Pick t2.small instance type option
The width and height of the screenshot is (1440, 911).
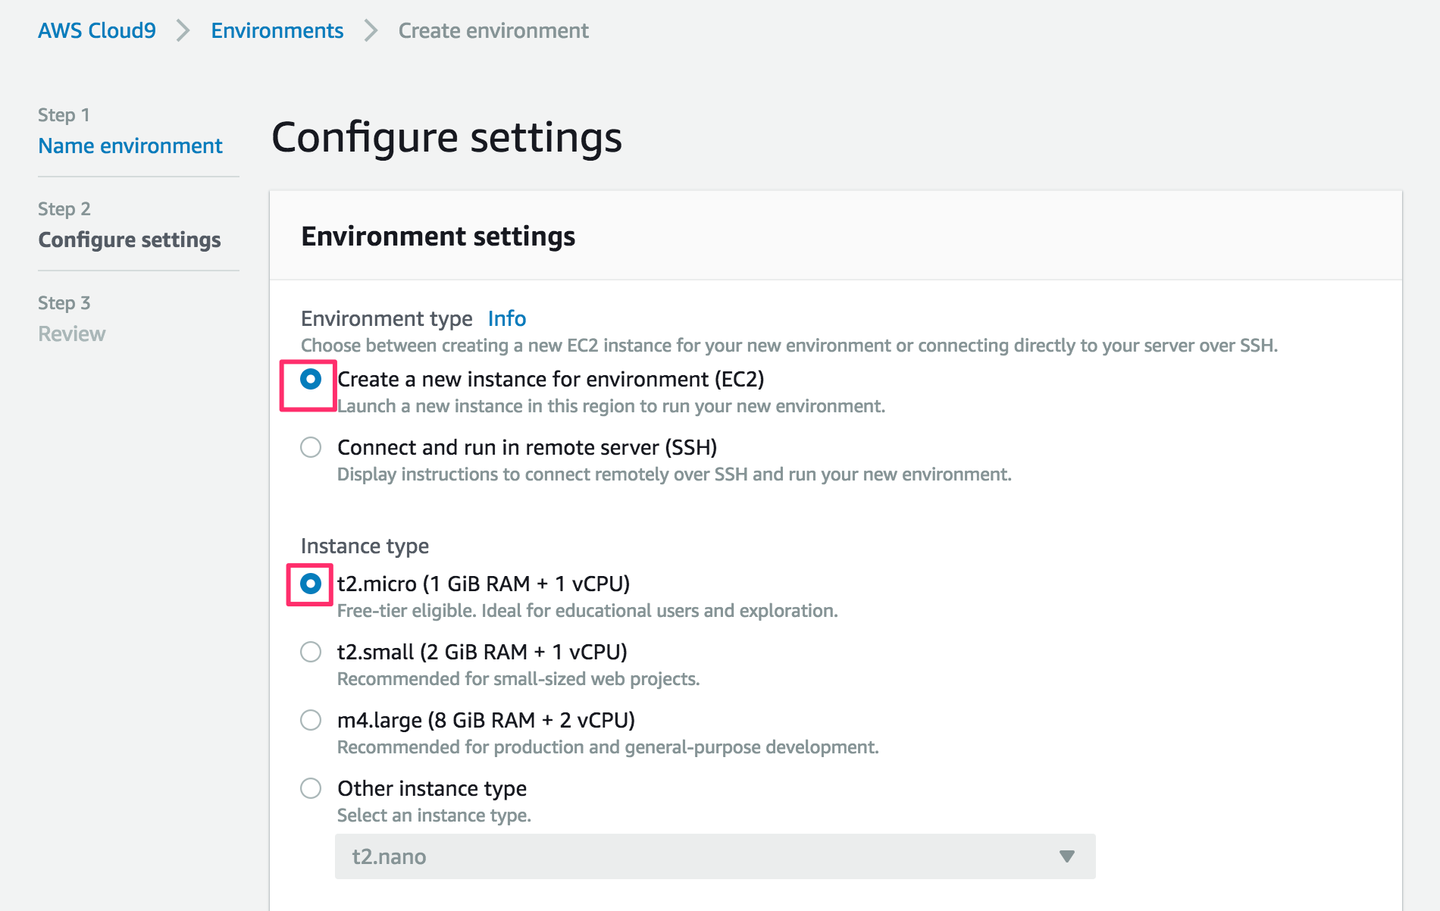311,652
